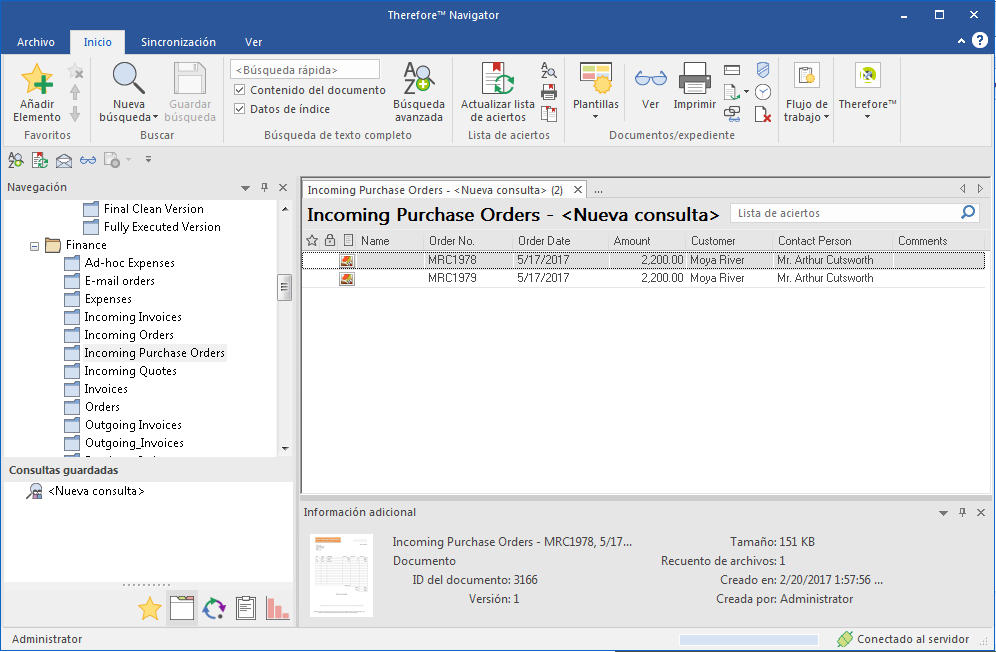Open the clipboard tasks pane icon
Screen dimensions: 996x652
coord(246,609)
